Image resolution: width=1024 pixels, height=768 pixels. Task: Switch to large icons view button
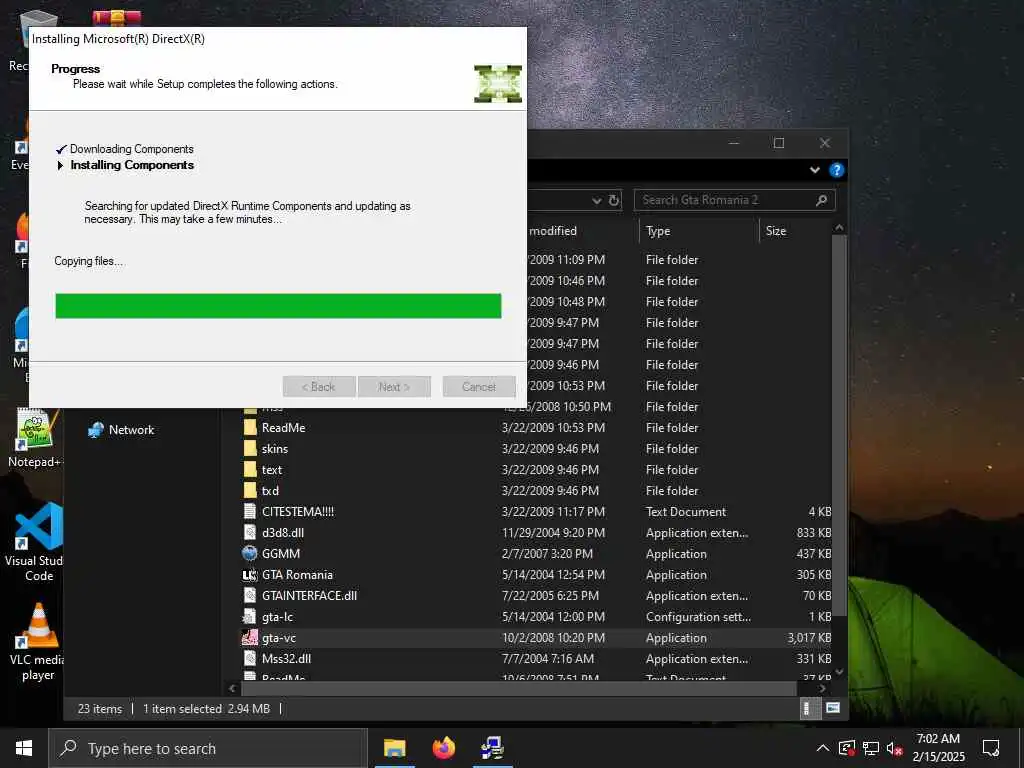coord(833,708)
